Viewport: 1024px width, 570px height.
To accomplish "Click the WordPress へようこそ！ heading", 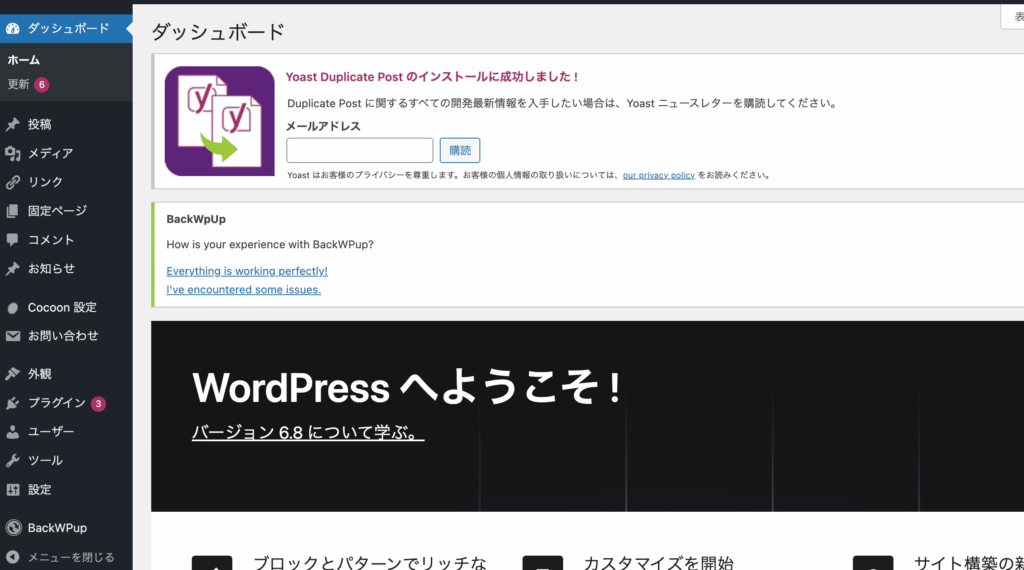I will 407,387.
